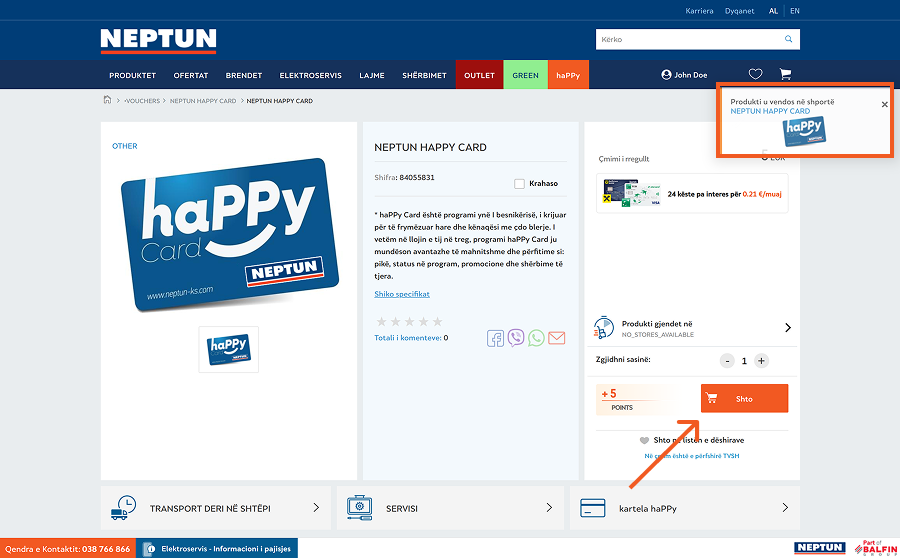
Task: Follow the Shiko specifikat link
Action: [402, 294]
